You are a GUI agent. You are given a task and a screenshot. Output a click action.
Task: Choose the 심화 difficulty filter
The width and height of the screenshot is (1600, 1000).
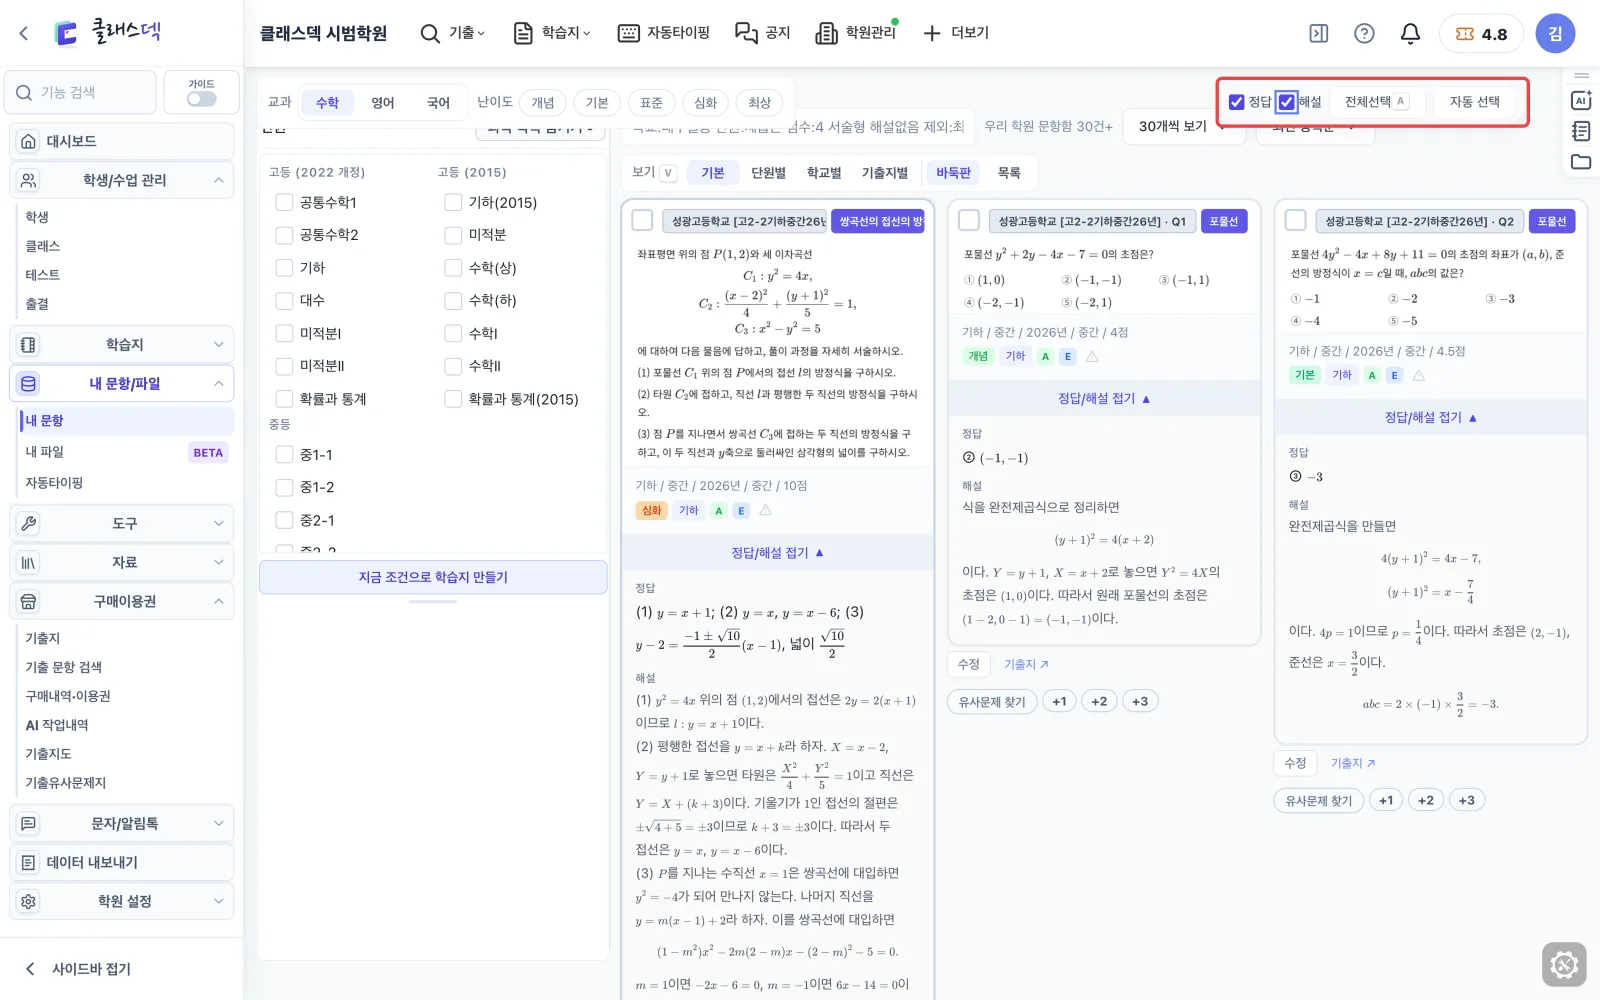[x=706, y=102]
